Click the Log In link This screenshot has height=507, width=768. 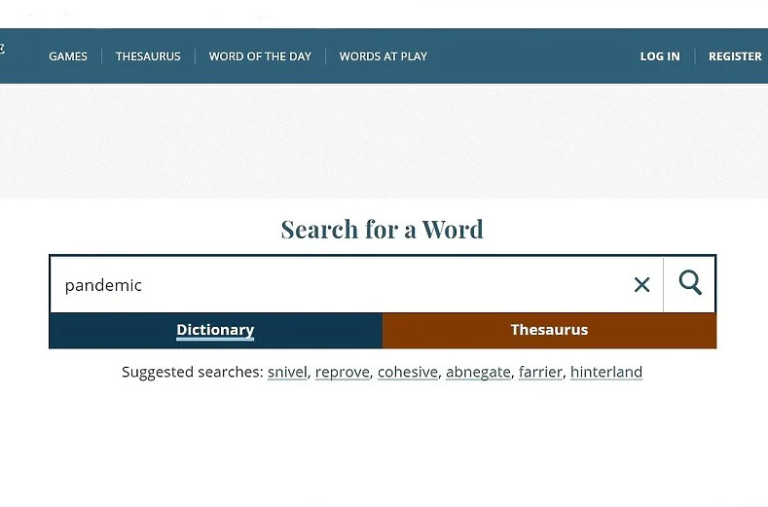click(659, 56)
